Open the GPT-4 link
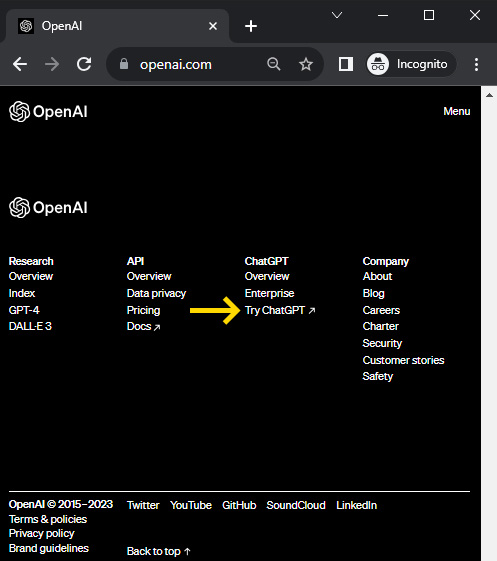Screen dimensions: 497x561 (x=24, y=310)
